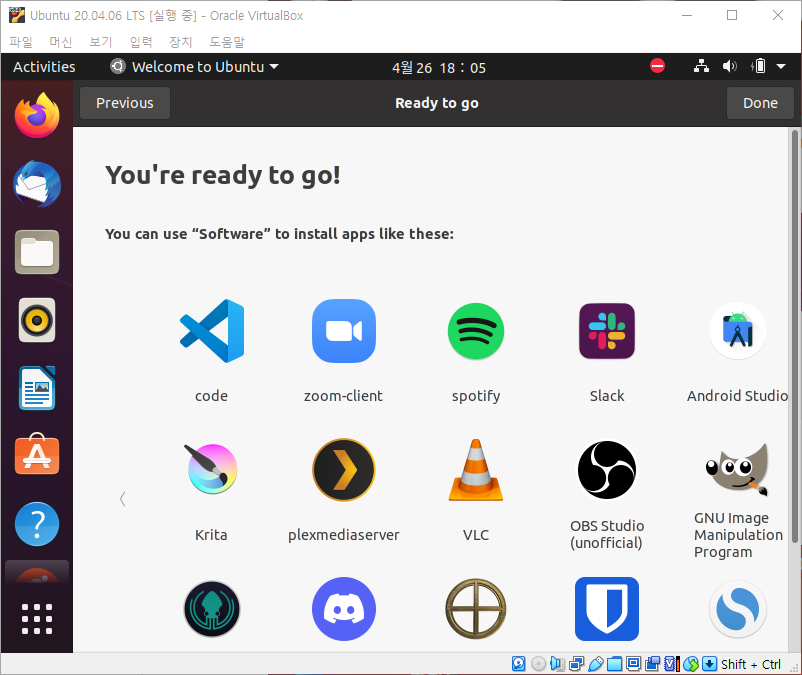Open the 도움말 menu
Viewport: 802px width, 675px height.
[227, 41]
